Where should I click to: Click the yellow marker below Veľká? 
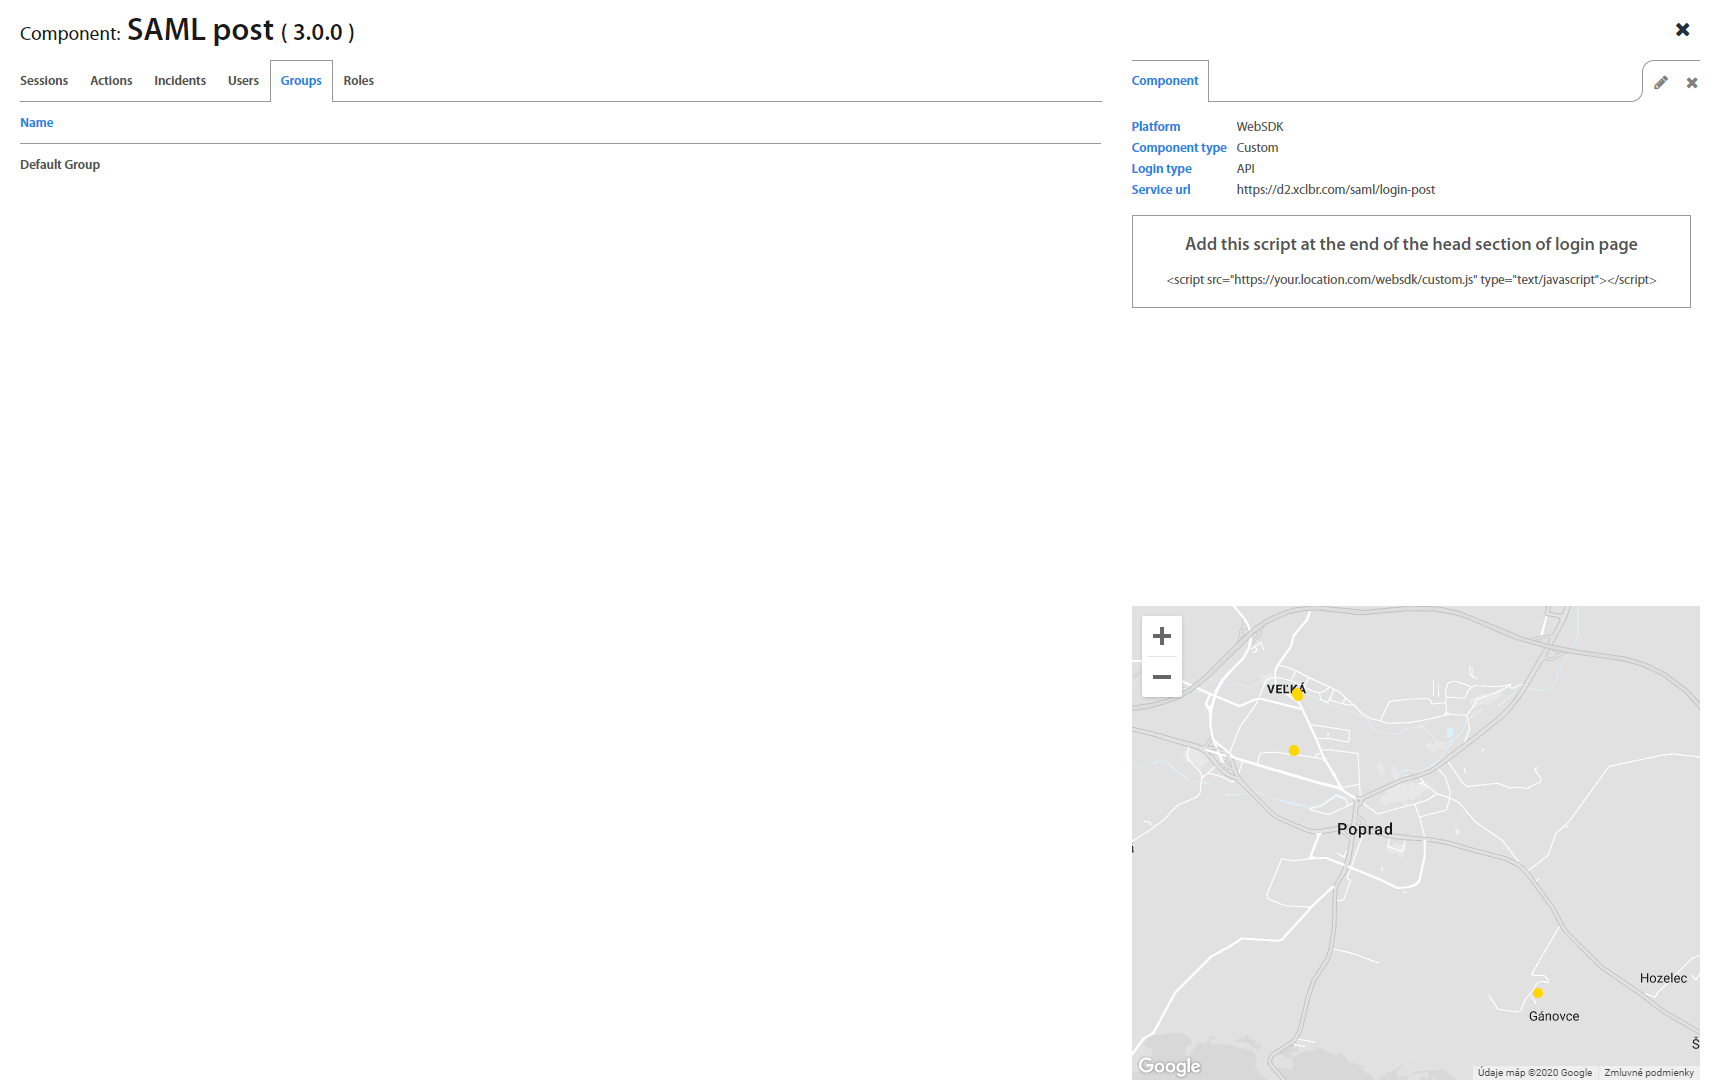(1294, 750)
